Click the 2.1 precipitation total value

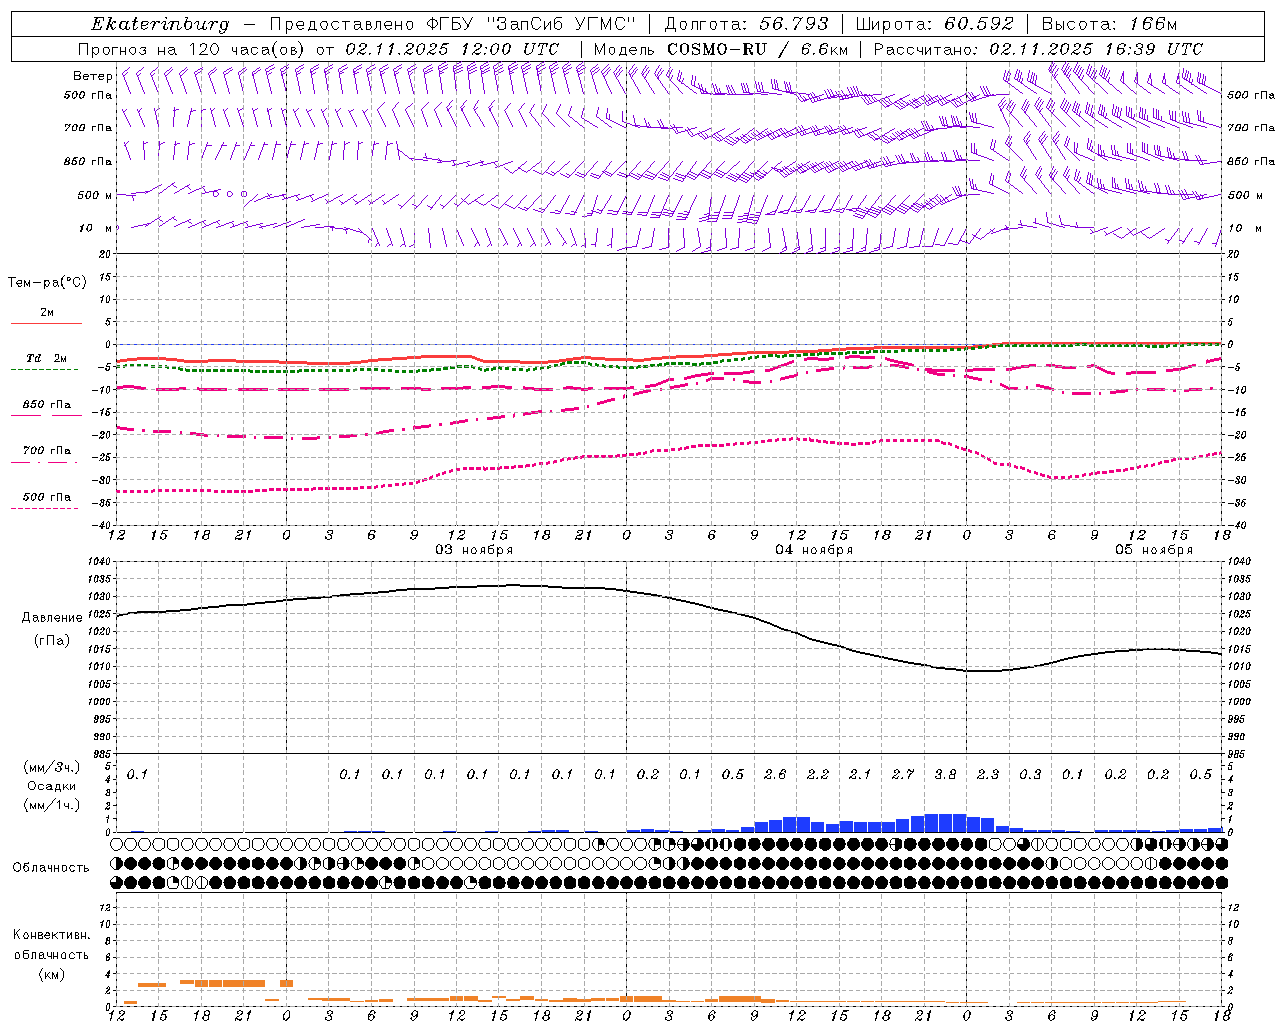860,775
